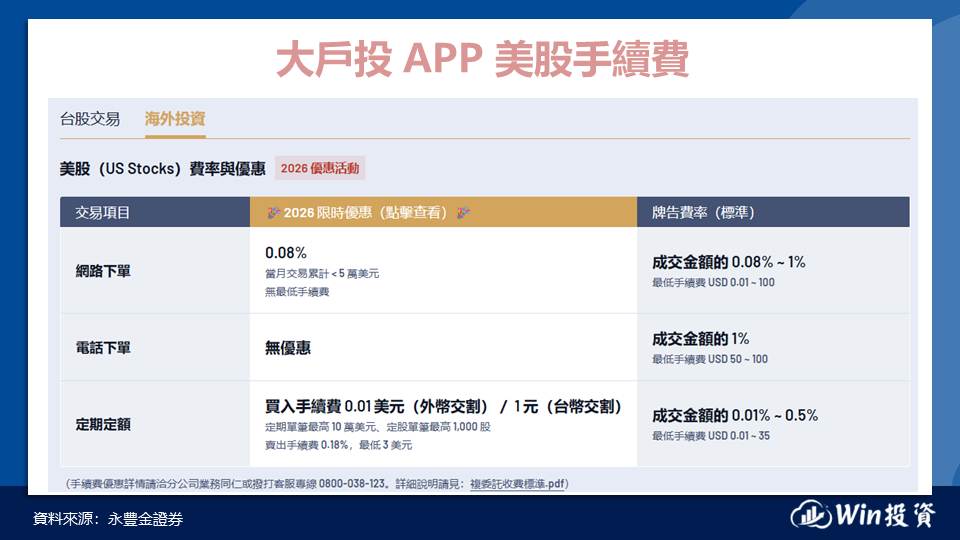Click the 牌告費率（標準） column header

703,212
